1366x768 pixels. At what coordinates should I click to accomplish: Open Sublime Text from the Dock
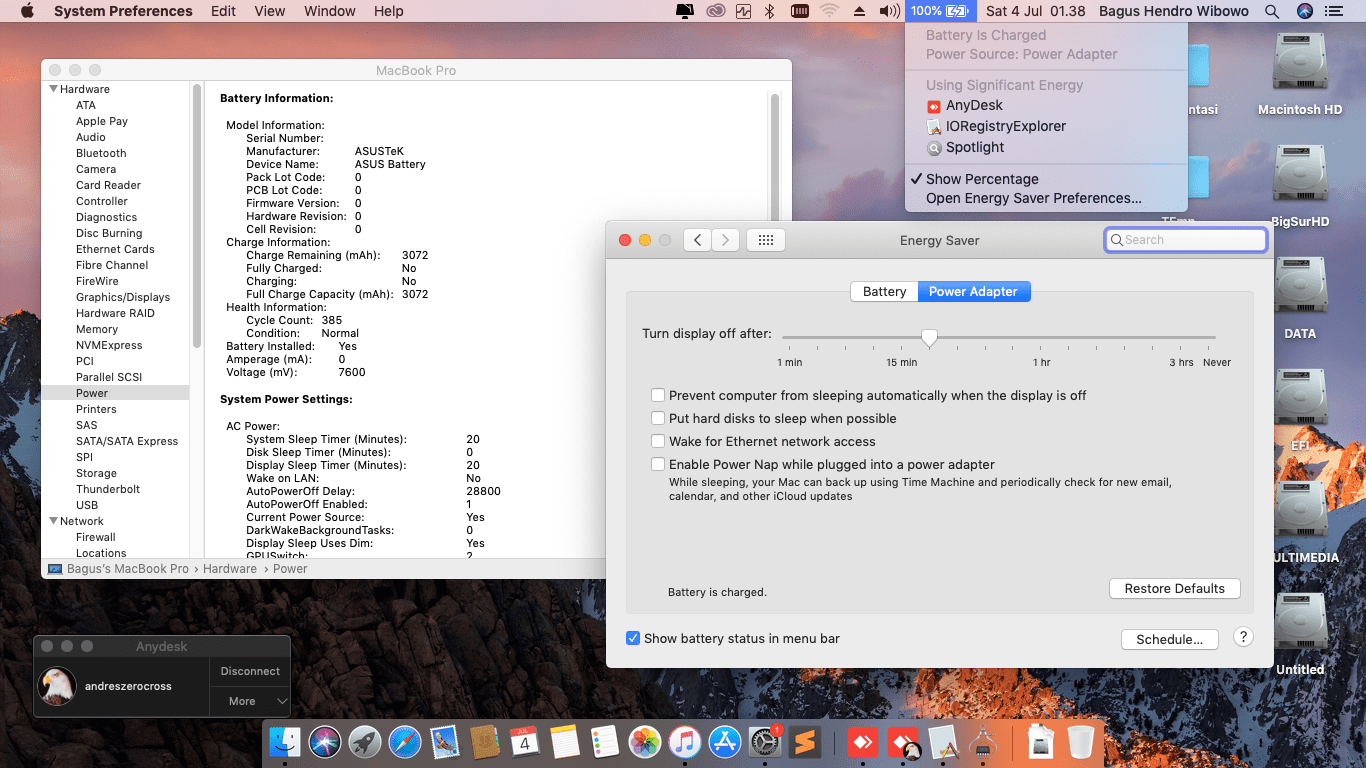tap(805, 742)
